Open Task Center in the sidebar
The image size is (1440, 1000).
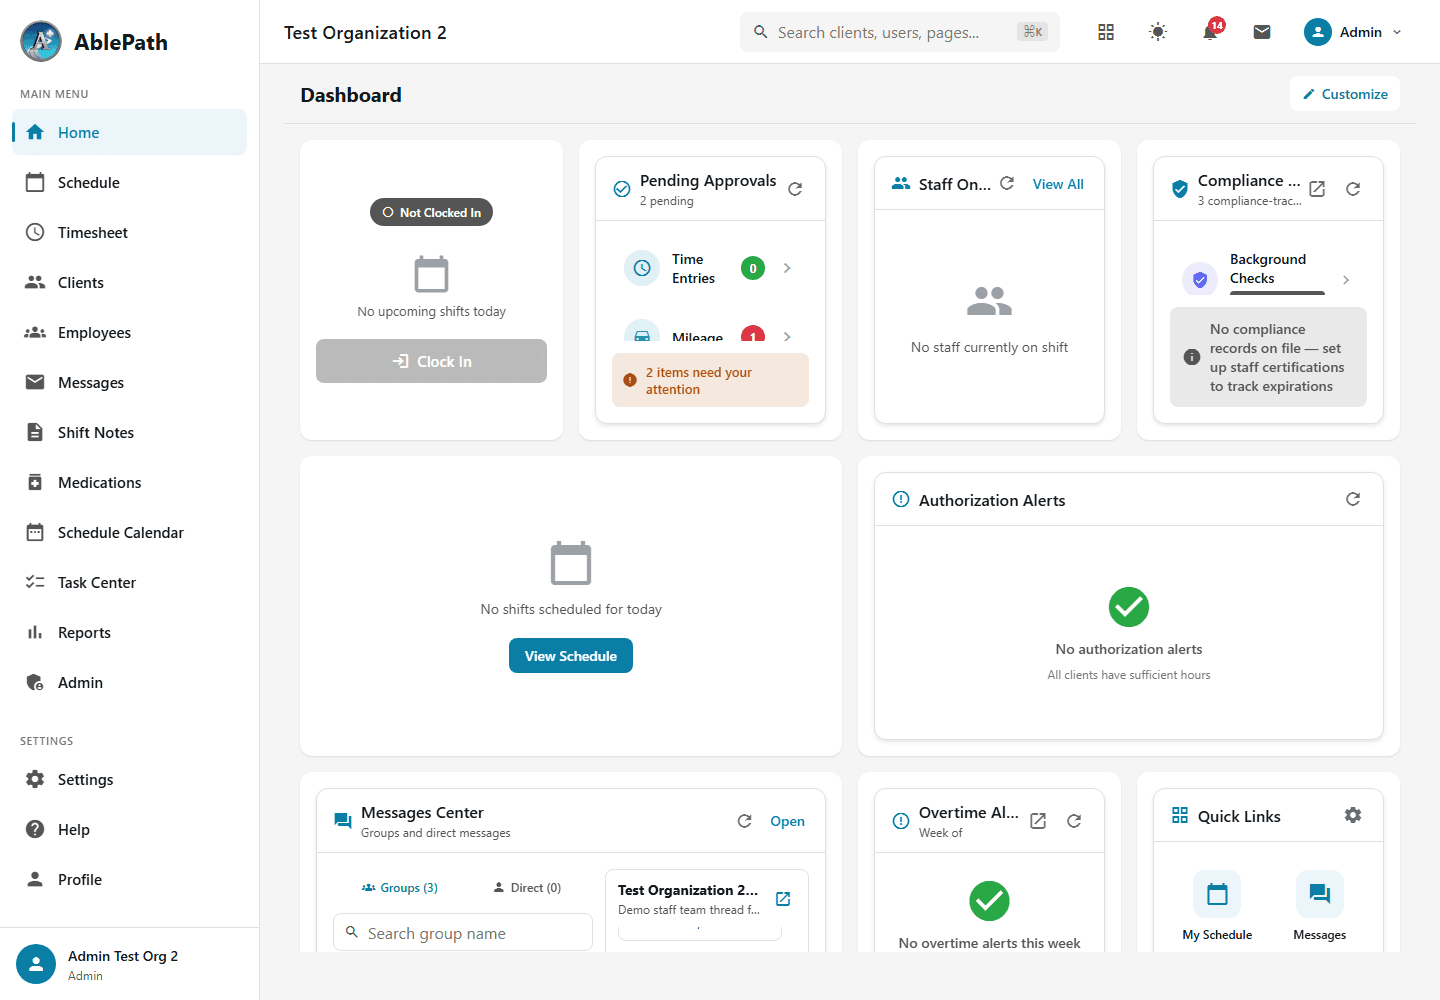tap(130, 582)
